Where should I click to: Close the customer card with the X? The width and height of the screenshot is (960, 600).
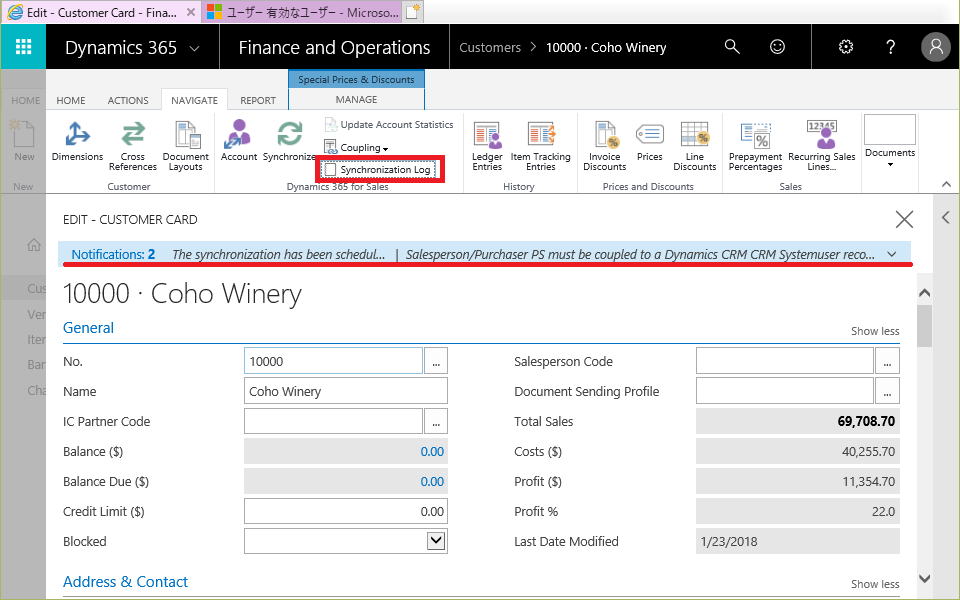coord(904,219)
